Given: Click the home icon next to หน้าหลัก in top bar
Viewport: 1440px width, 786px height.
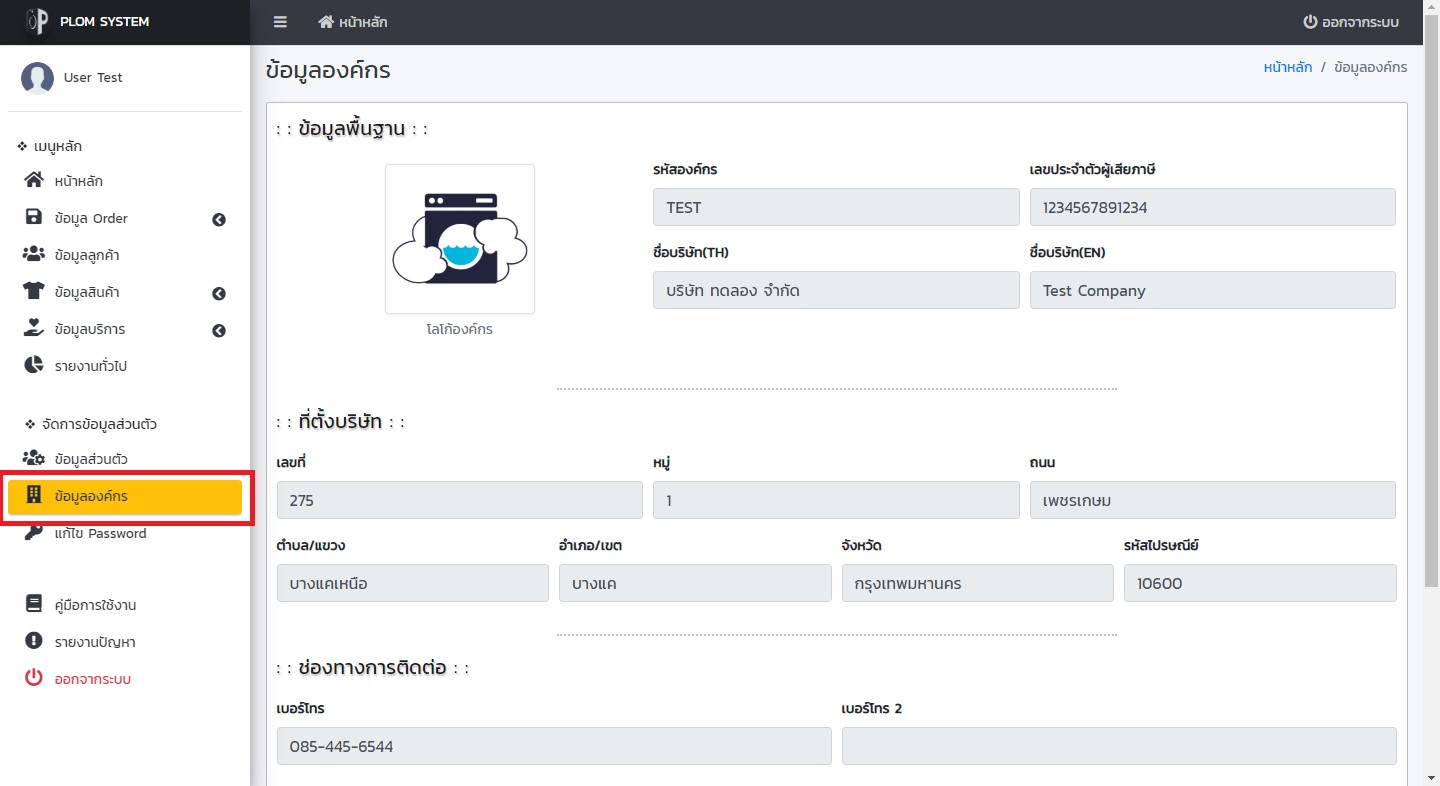Looking at the screenshot, I should (326, 22).
